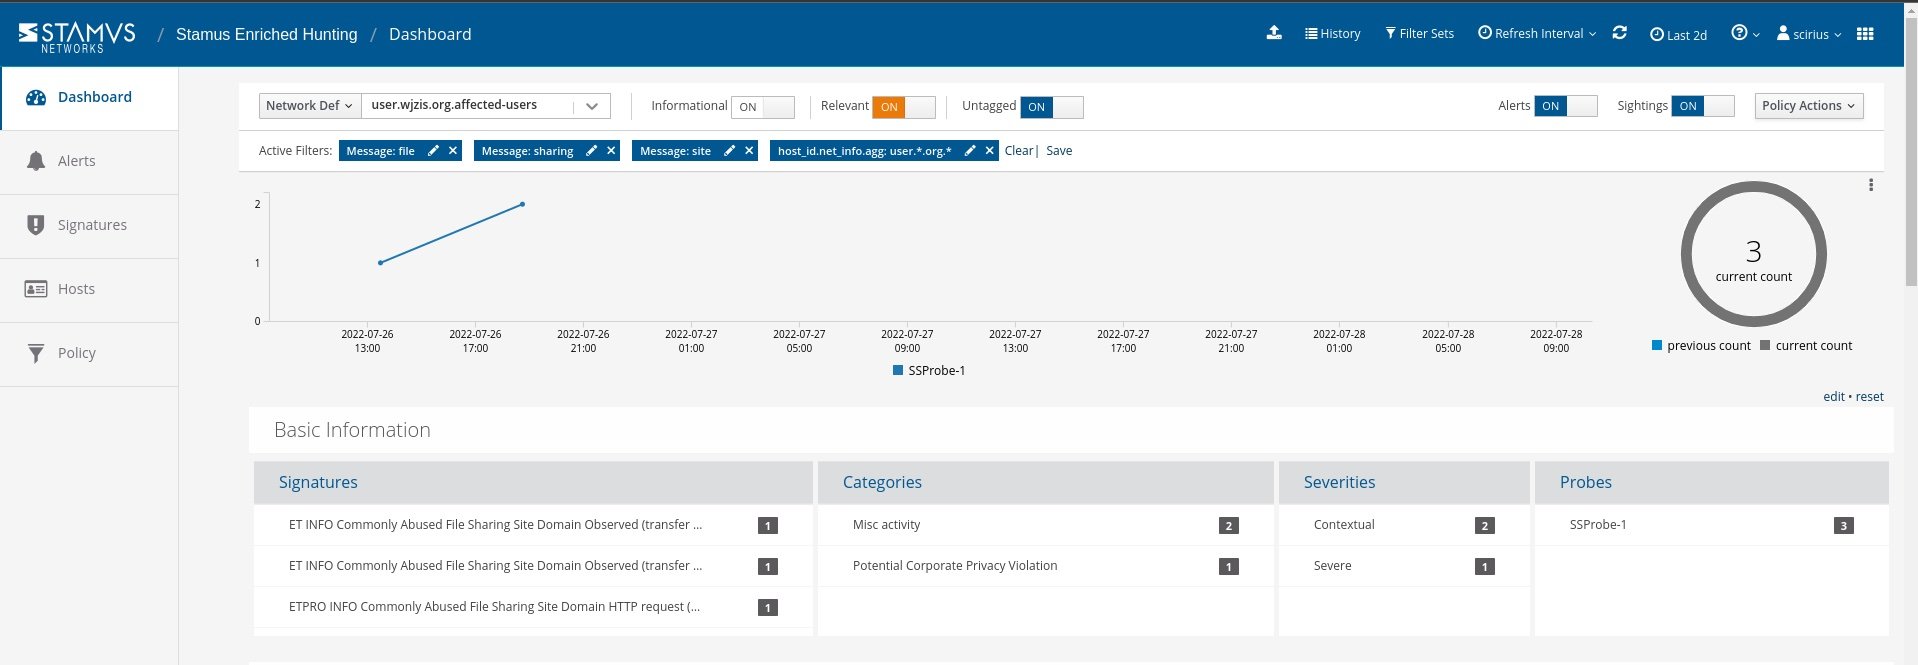Click the Probes panel header
The image size is (1918, 665).
point(1711,482)
